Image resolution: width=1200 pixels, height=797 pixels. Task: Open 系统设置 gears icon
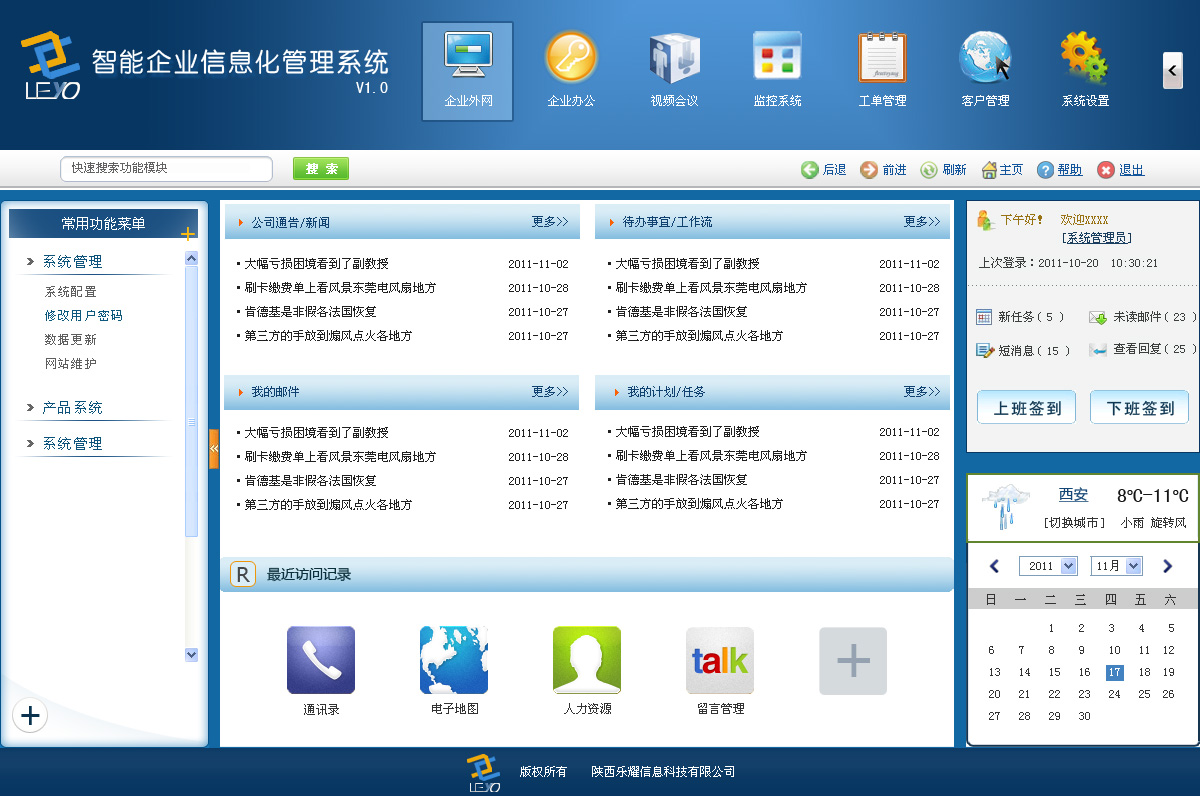[x=1085, y=57]
